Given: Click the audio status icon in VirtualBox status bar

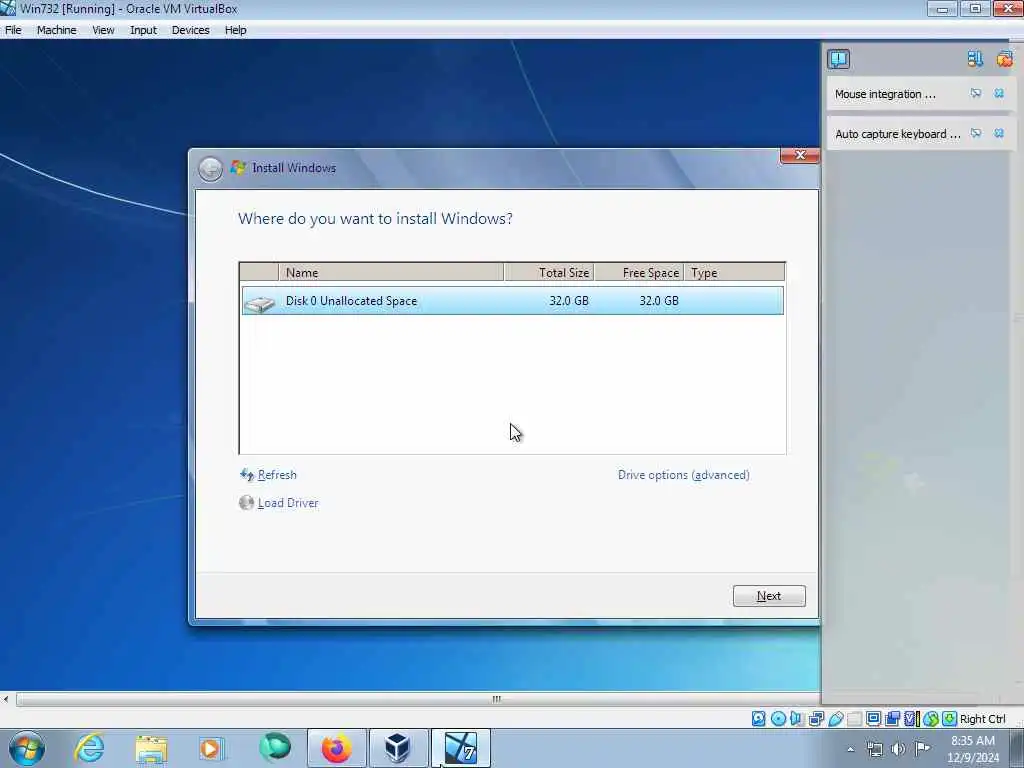Looking at the screenshot, I should [797, 719].
